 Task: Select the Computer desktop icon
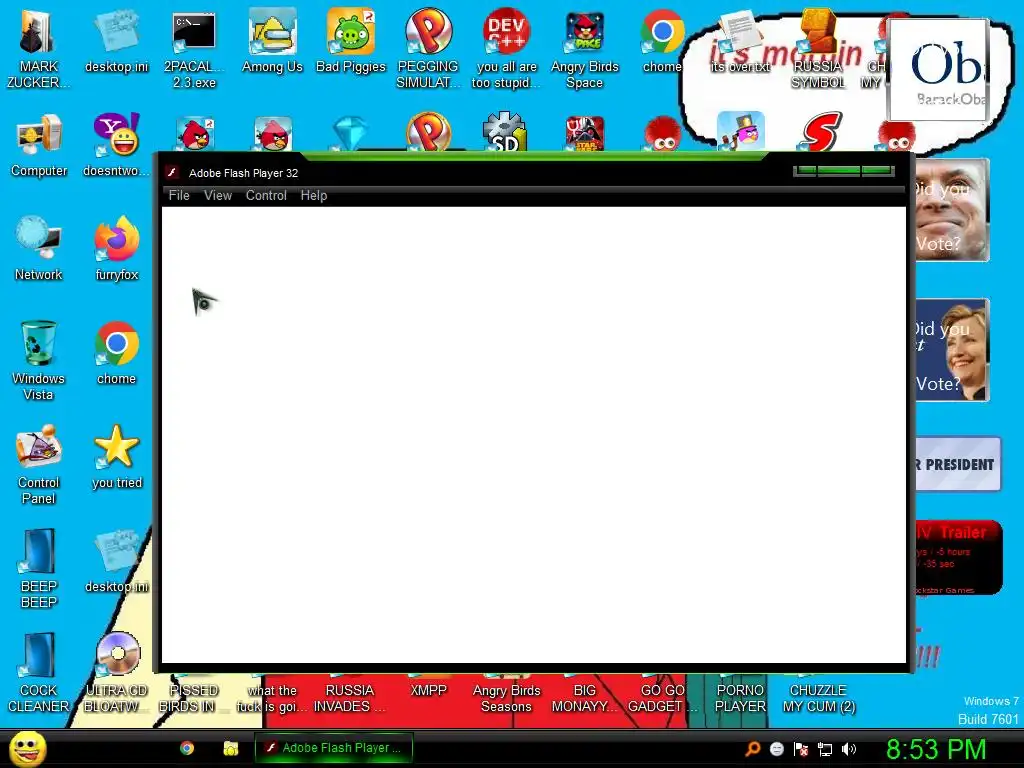click(x=39, y=145)
